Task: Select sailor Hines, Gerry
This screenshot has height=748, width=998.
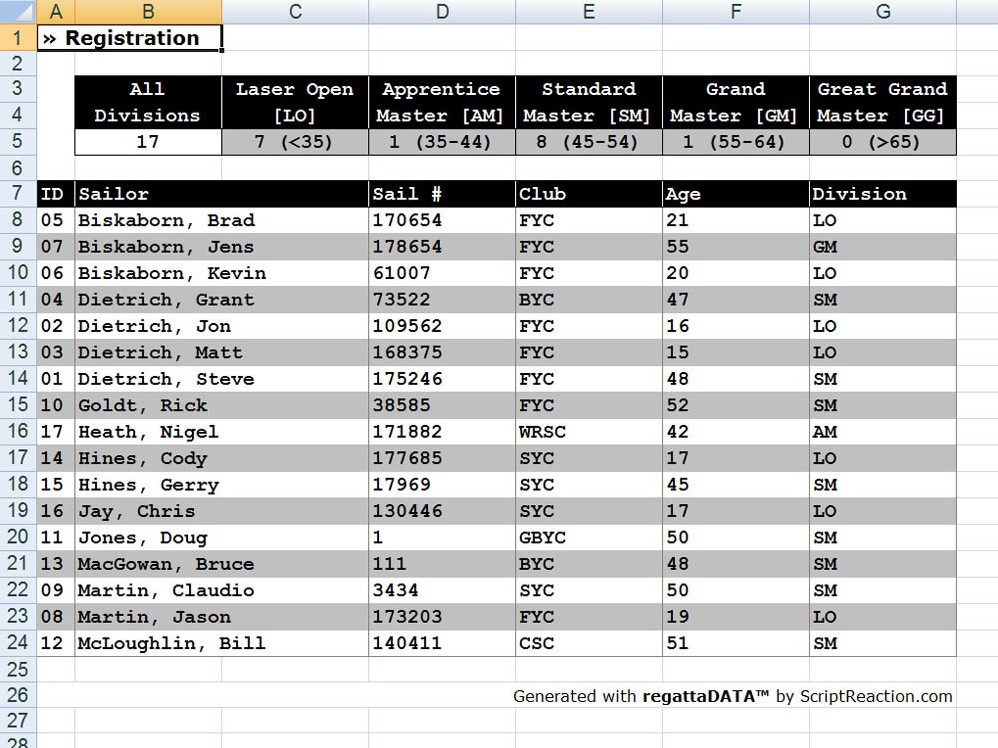Action: pos(221,484)
